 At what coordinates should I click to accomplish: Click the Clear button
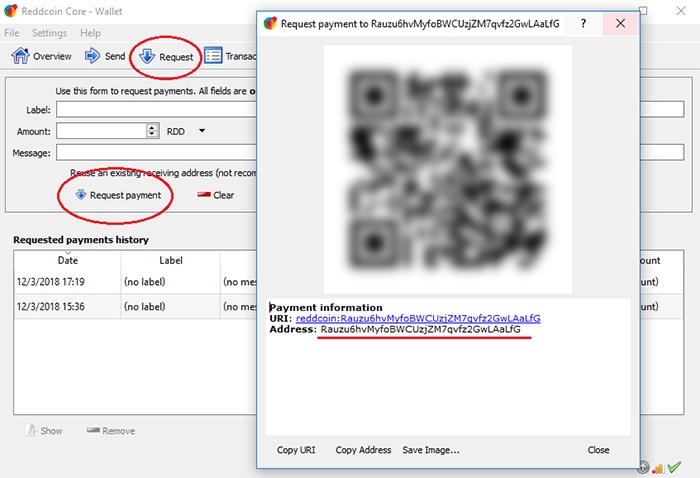coord(216,195)
